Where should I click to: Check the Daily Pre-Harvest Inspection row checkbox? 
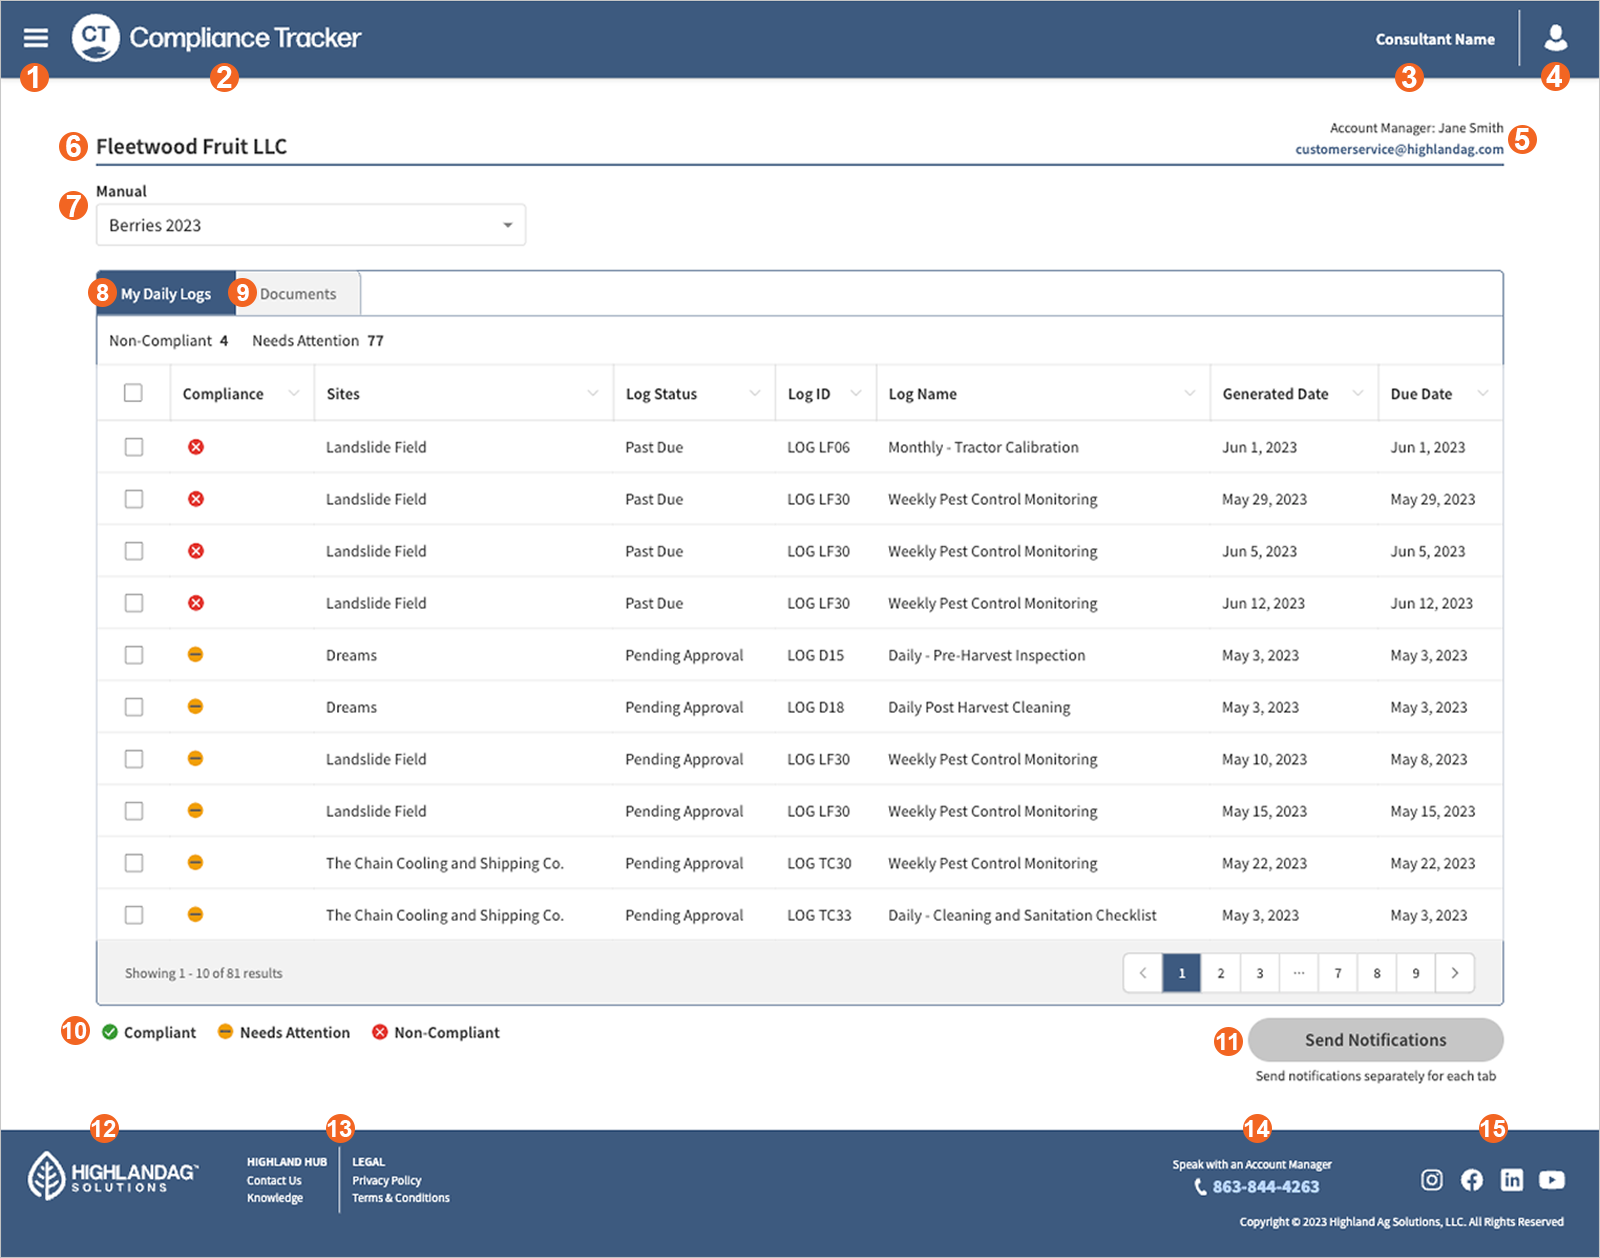pyautogui.click(x=134, y=655)
